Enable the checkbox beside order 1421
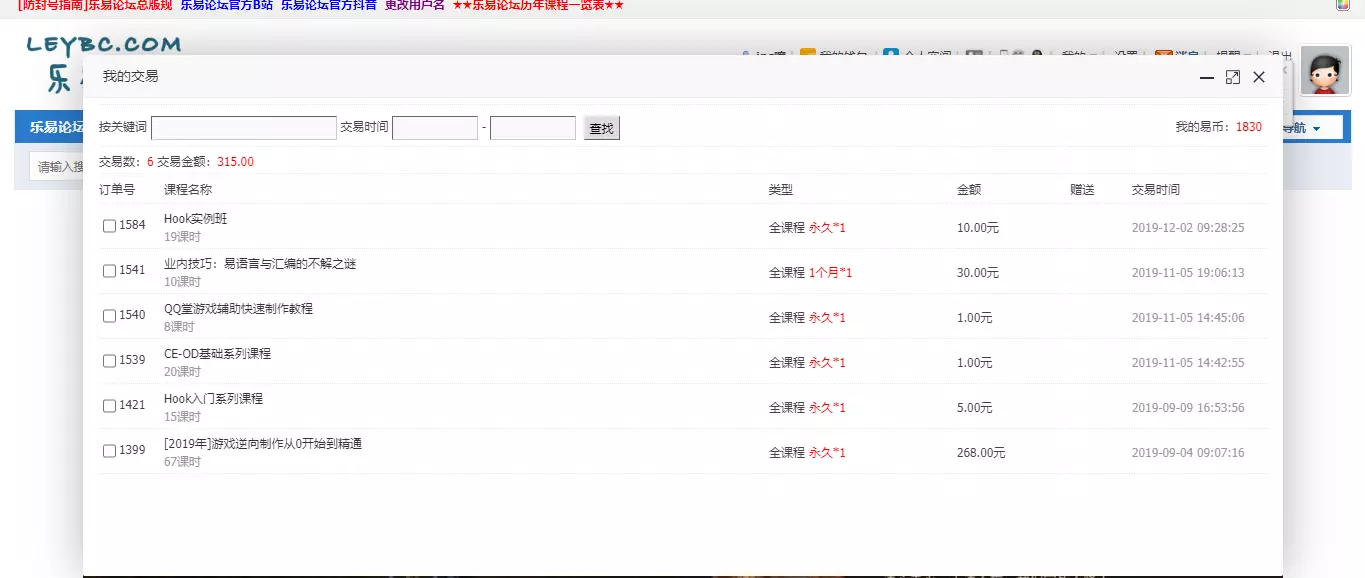 109,406
